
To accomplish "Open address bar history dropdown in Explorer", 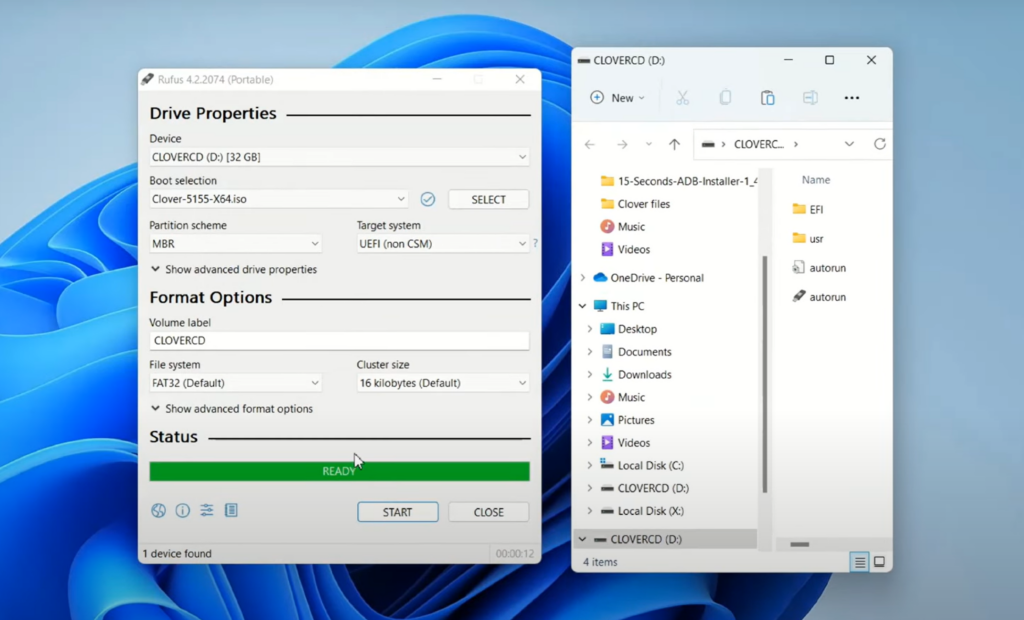I will 849,144.
